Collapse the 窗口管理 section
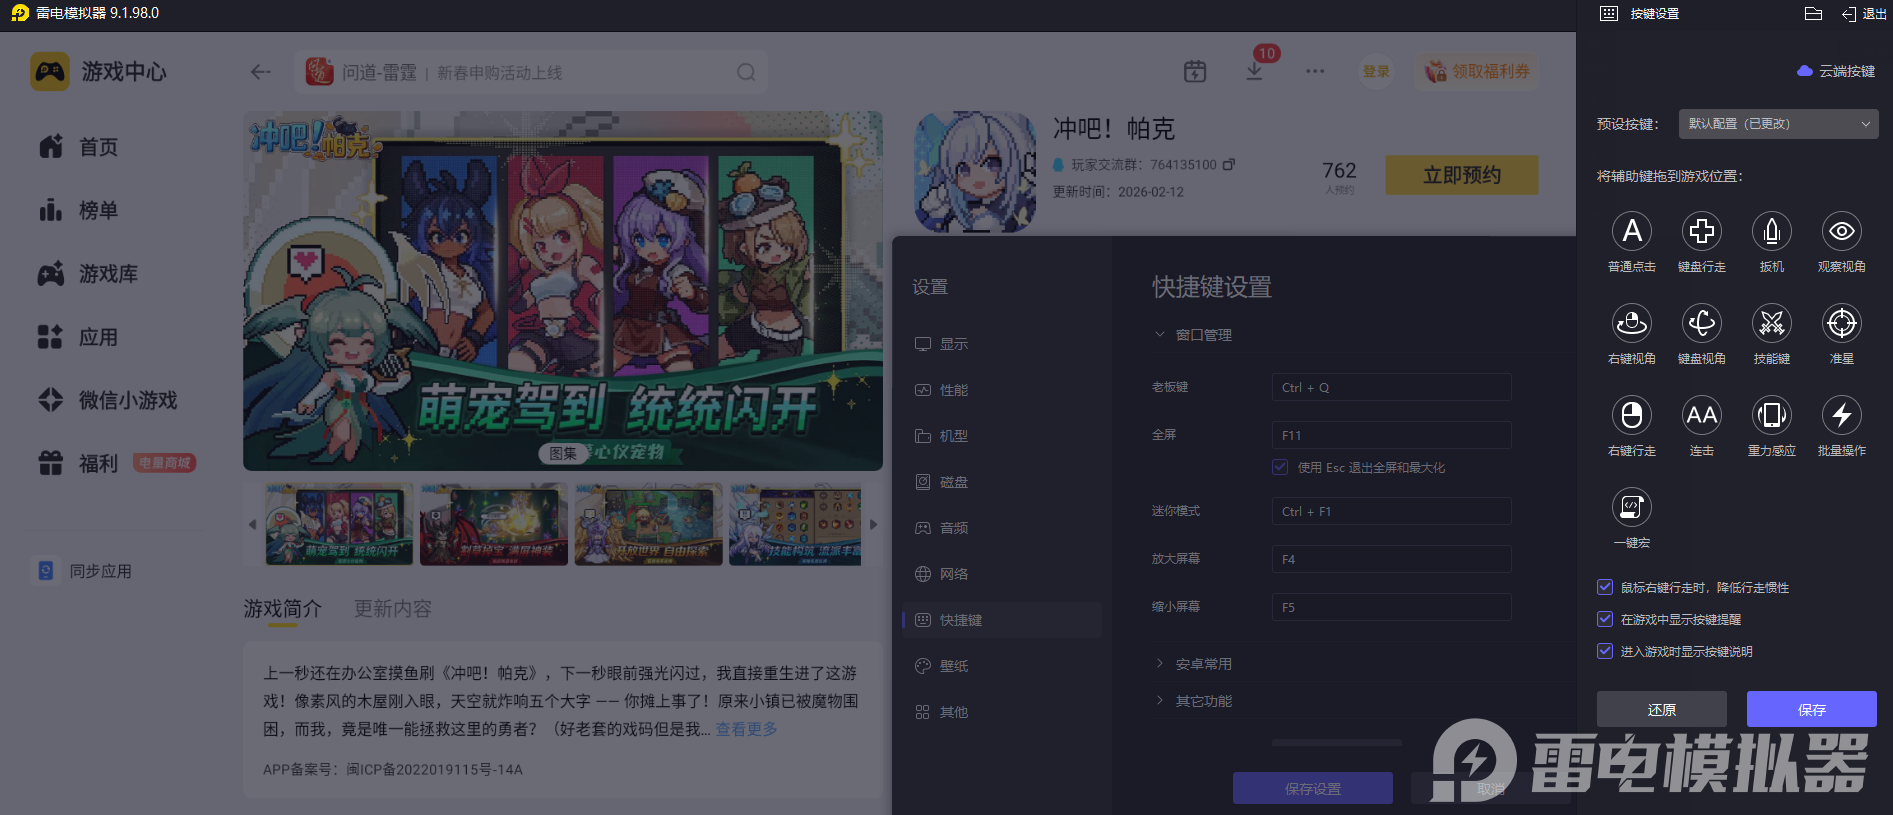 pyautogui.click(x=1193, y=335)
